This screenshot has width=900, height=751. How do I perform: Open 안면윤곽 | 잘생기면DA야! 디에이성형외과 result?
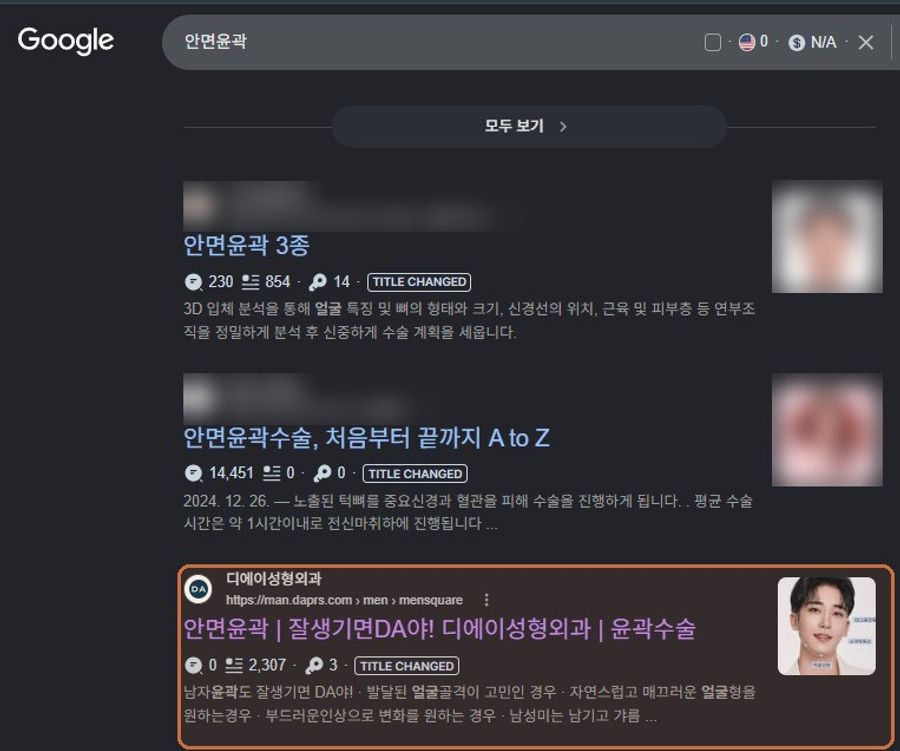coord(439,629)
